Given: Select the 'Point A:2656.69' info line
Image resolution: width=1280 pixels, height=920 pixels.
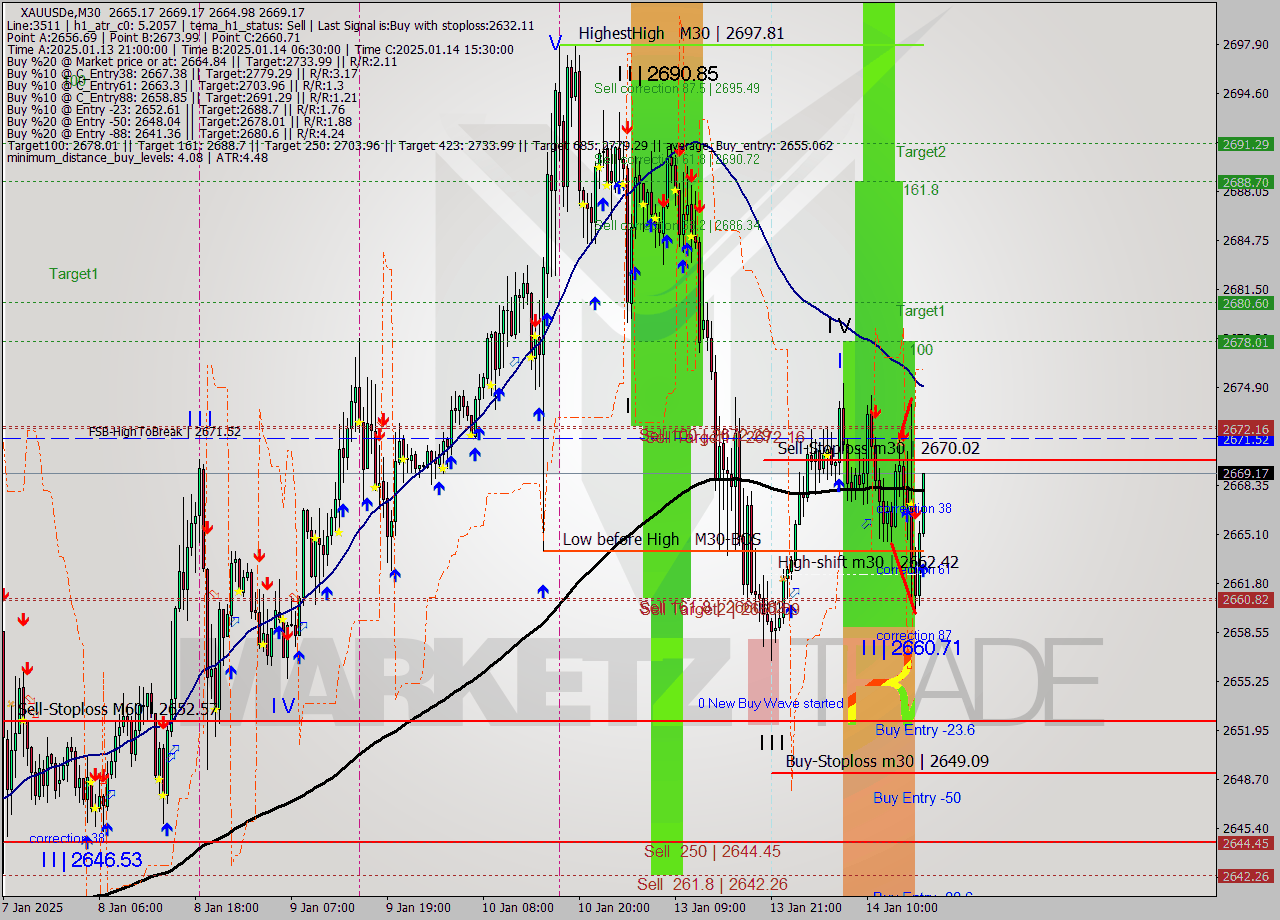Looking at the screenshot, I should pyautogui.click(x=153, y=37).
